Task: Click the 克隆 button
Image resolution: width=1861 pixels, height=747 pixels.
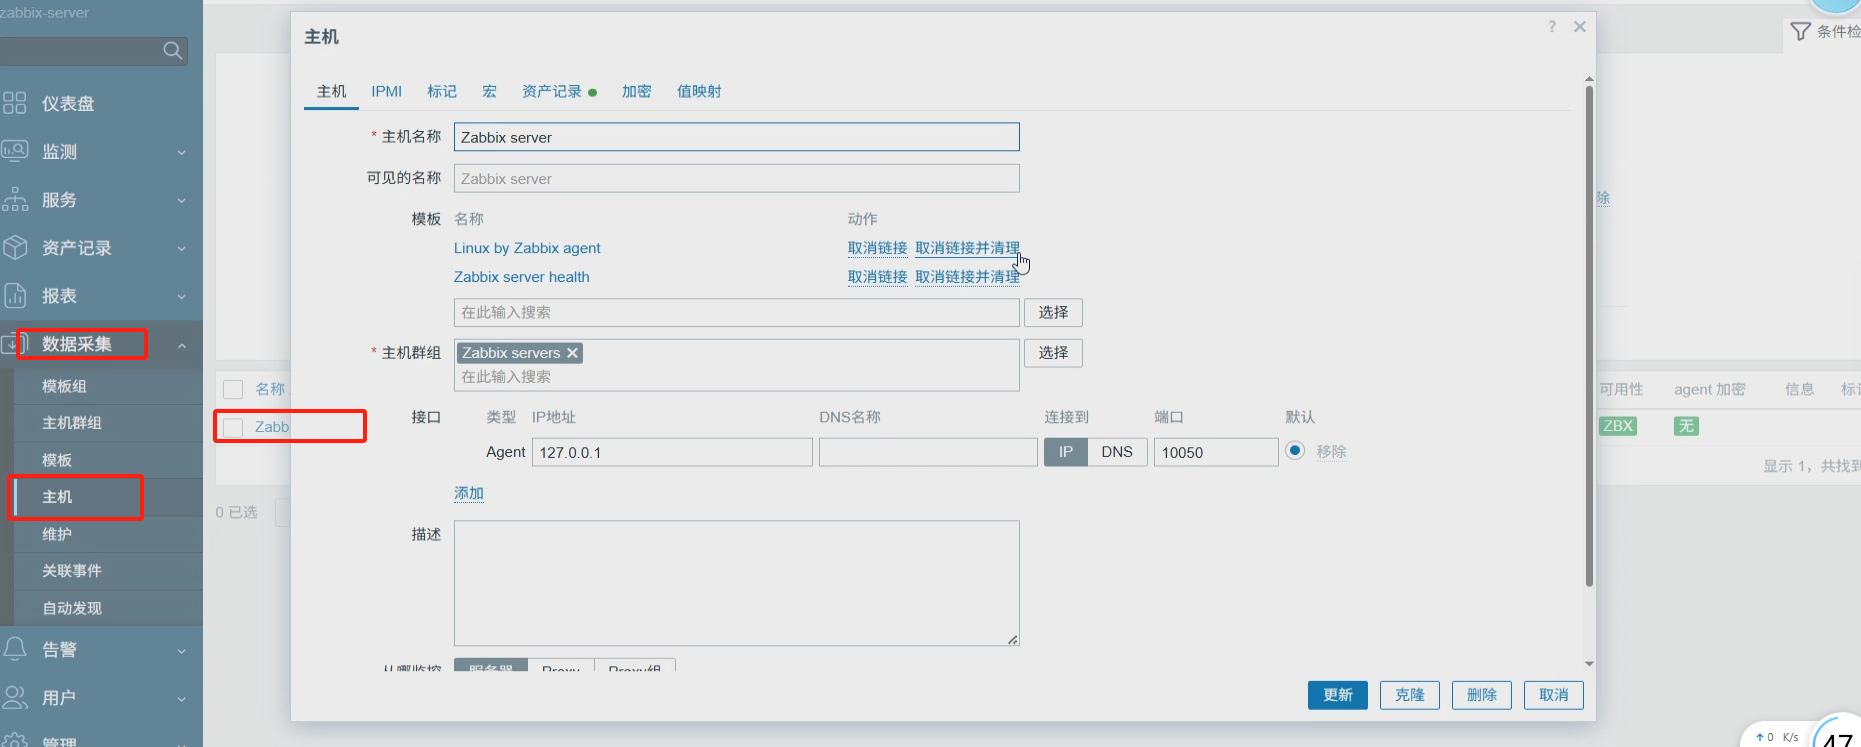Action: (1410, 695)
